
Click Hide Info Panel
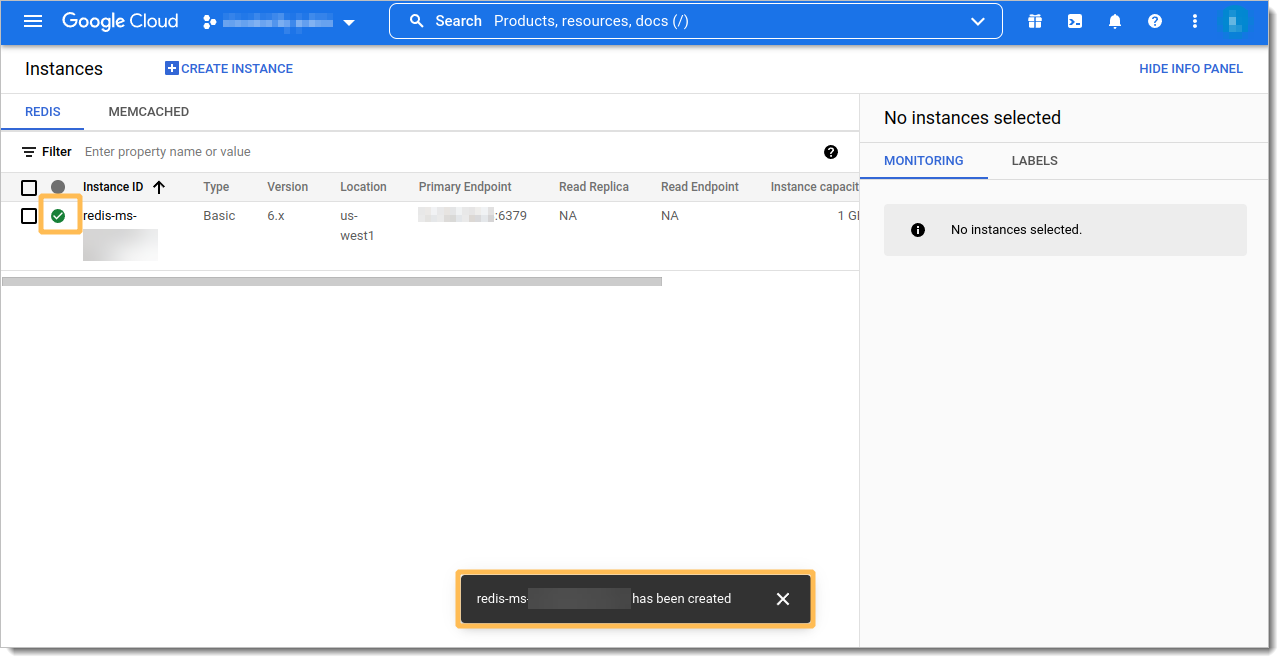1191,69
